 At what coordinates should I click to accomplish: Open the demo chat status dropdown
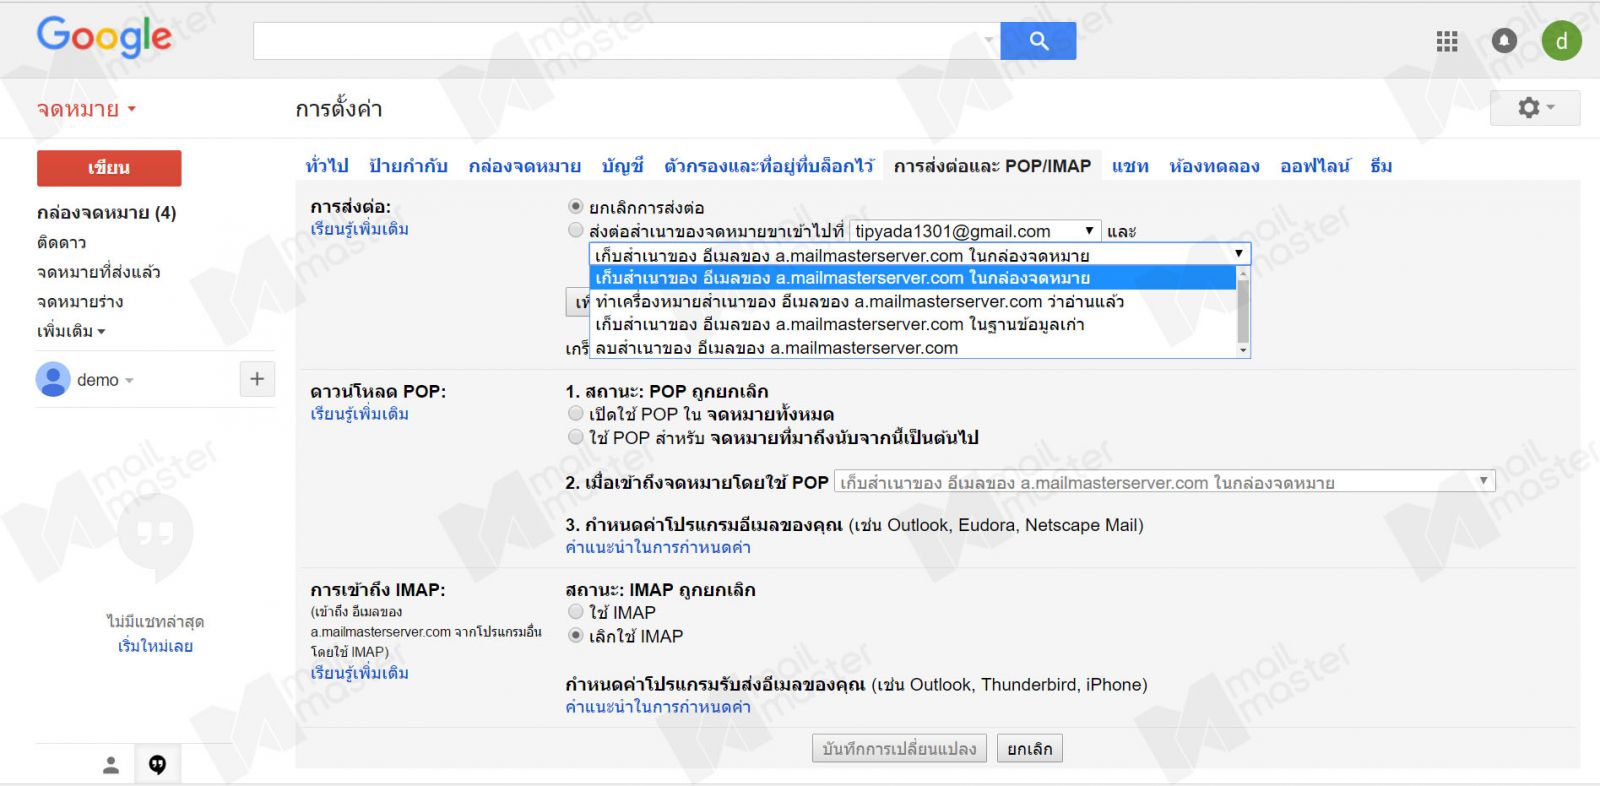(x=105, y=380)
